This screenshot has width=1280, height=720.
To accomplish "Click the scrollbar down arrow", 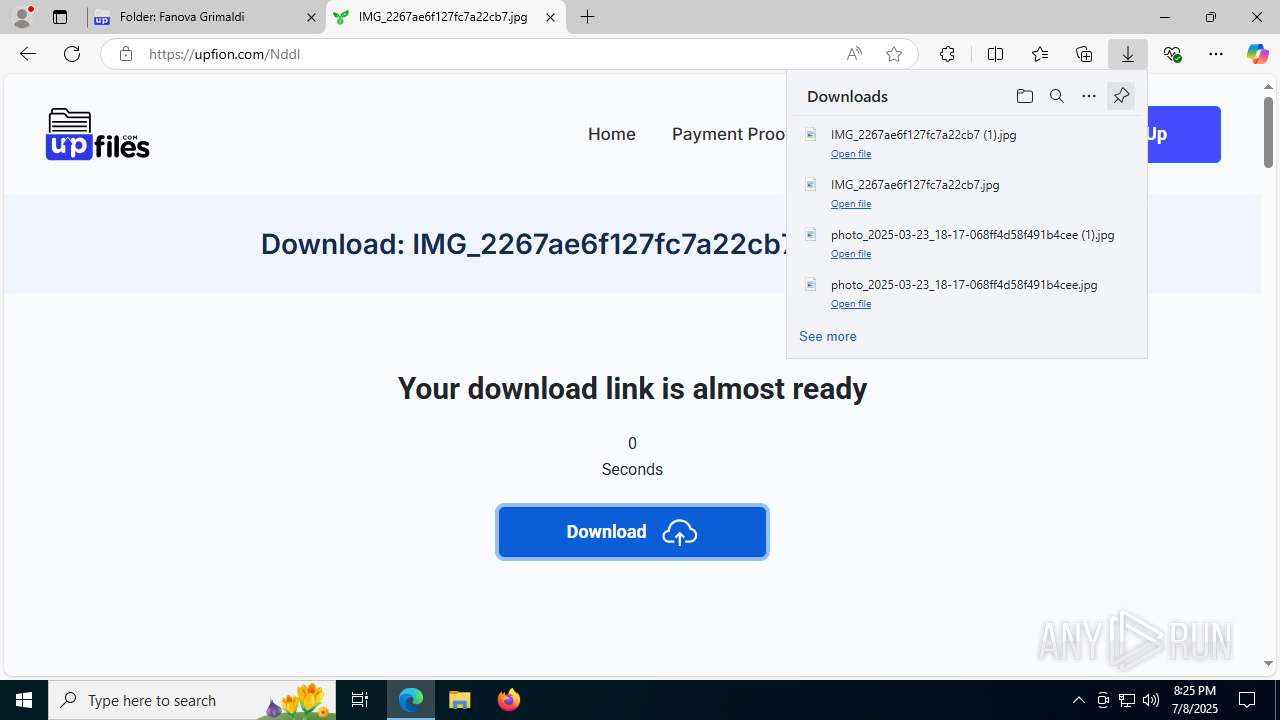I will click(1268, 663).
